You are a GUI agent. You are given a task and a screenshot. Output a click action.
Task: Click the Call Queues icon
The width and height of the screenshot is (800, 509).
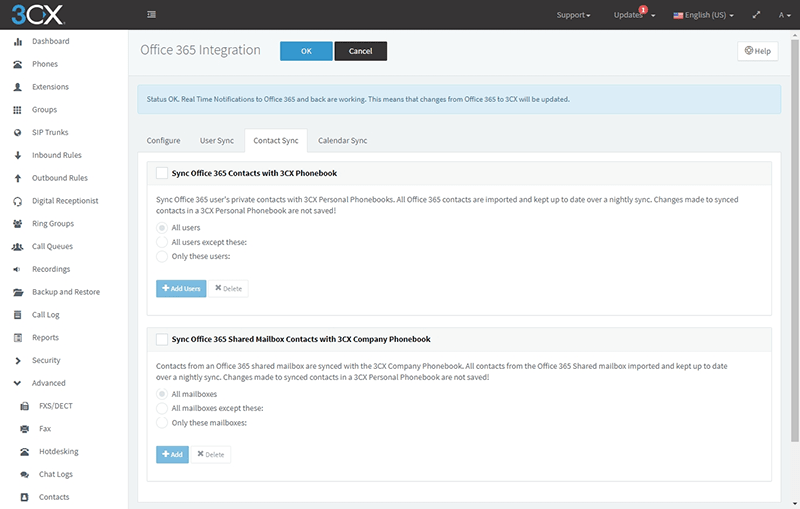click(18, 246)
